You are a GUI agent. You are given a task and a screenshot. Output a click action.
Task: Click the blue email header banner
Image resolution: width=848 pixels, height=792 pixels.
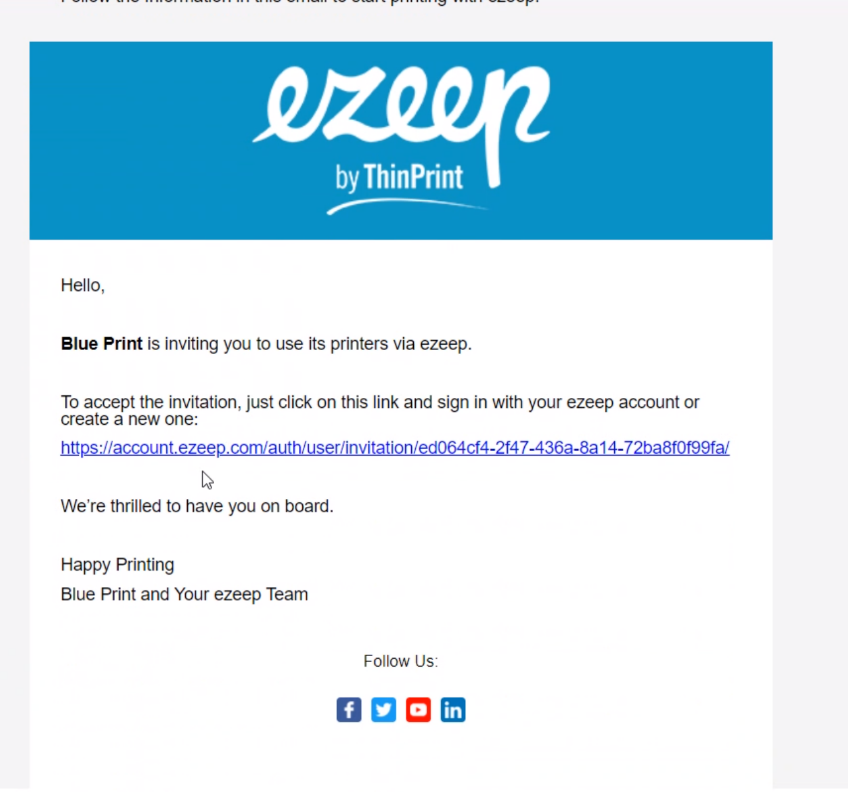[x=400, y=140]
